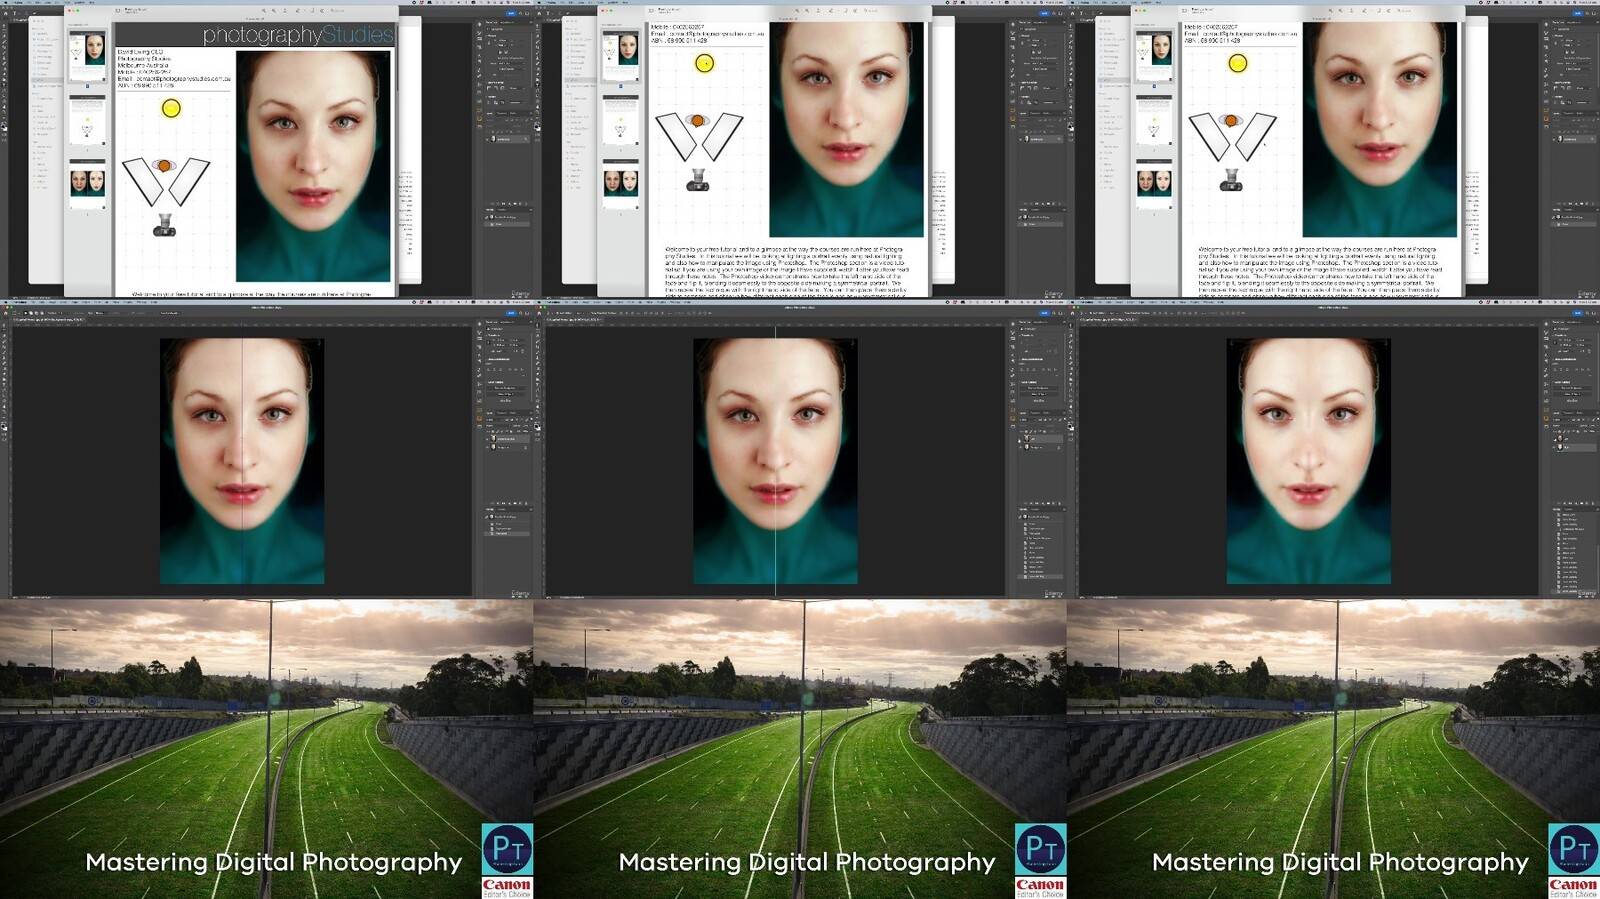Image resolution: width=1600 pixels, height=899 pixels.
Task: Select first PDF page thumbnail in photographyStudies-header frame
Action: 87,55
